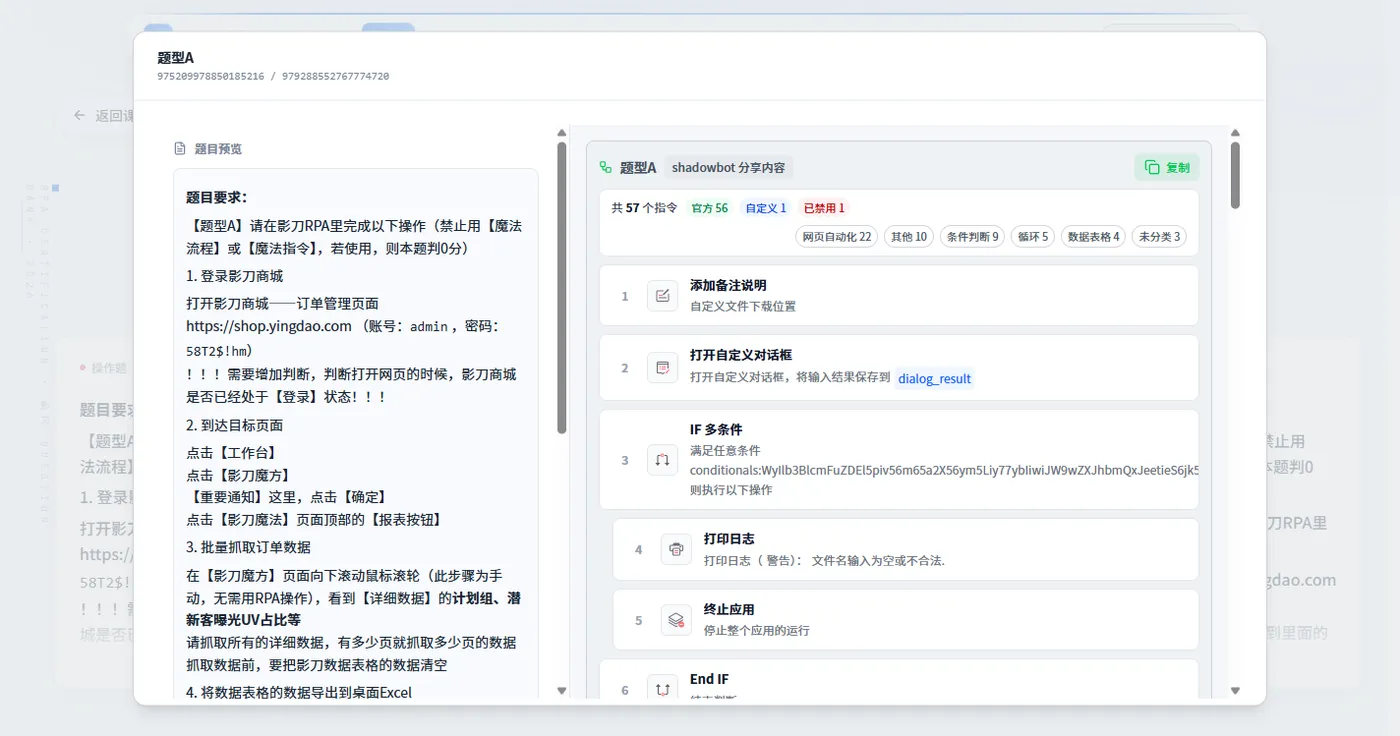Click the right panel scroll-down arrow
Image resolution: width=1400 pixels, height=736 pixels.
click(x=1235, y=690)
